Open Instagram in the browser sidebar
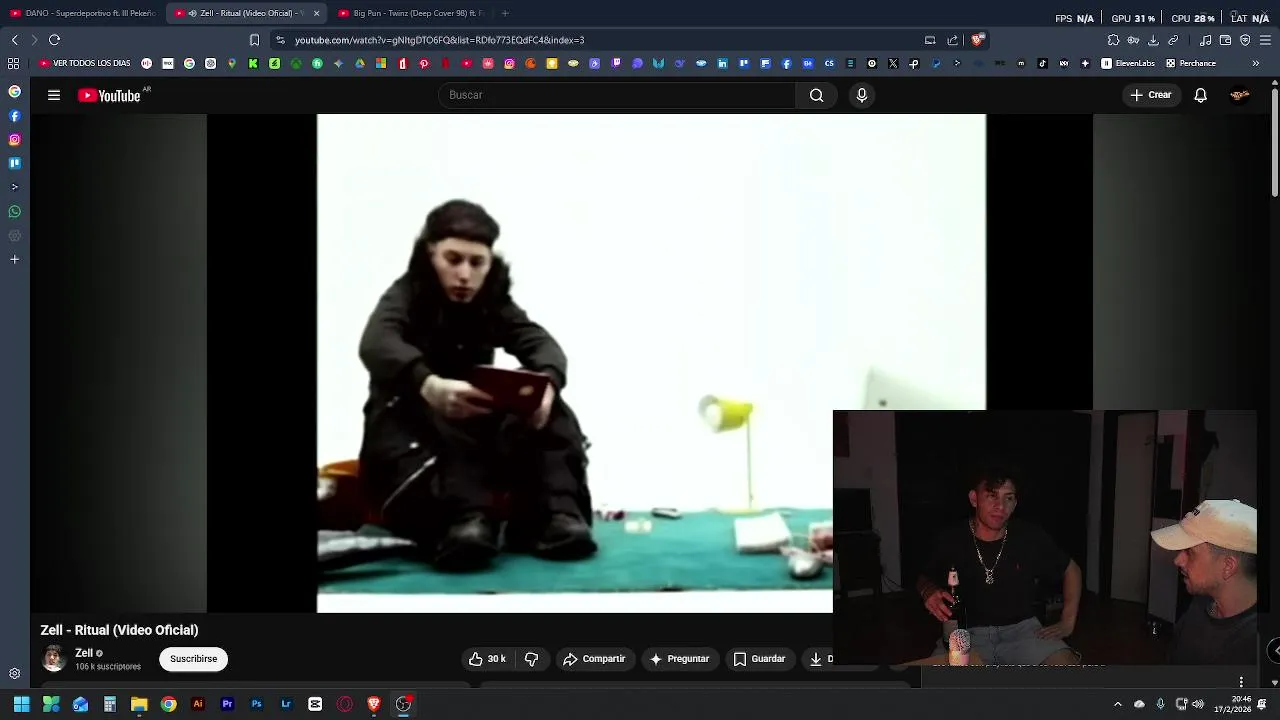The width and height of the screenshot is (1280, 720). point(14,140)
